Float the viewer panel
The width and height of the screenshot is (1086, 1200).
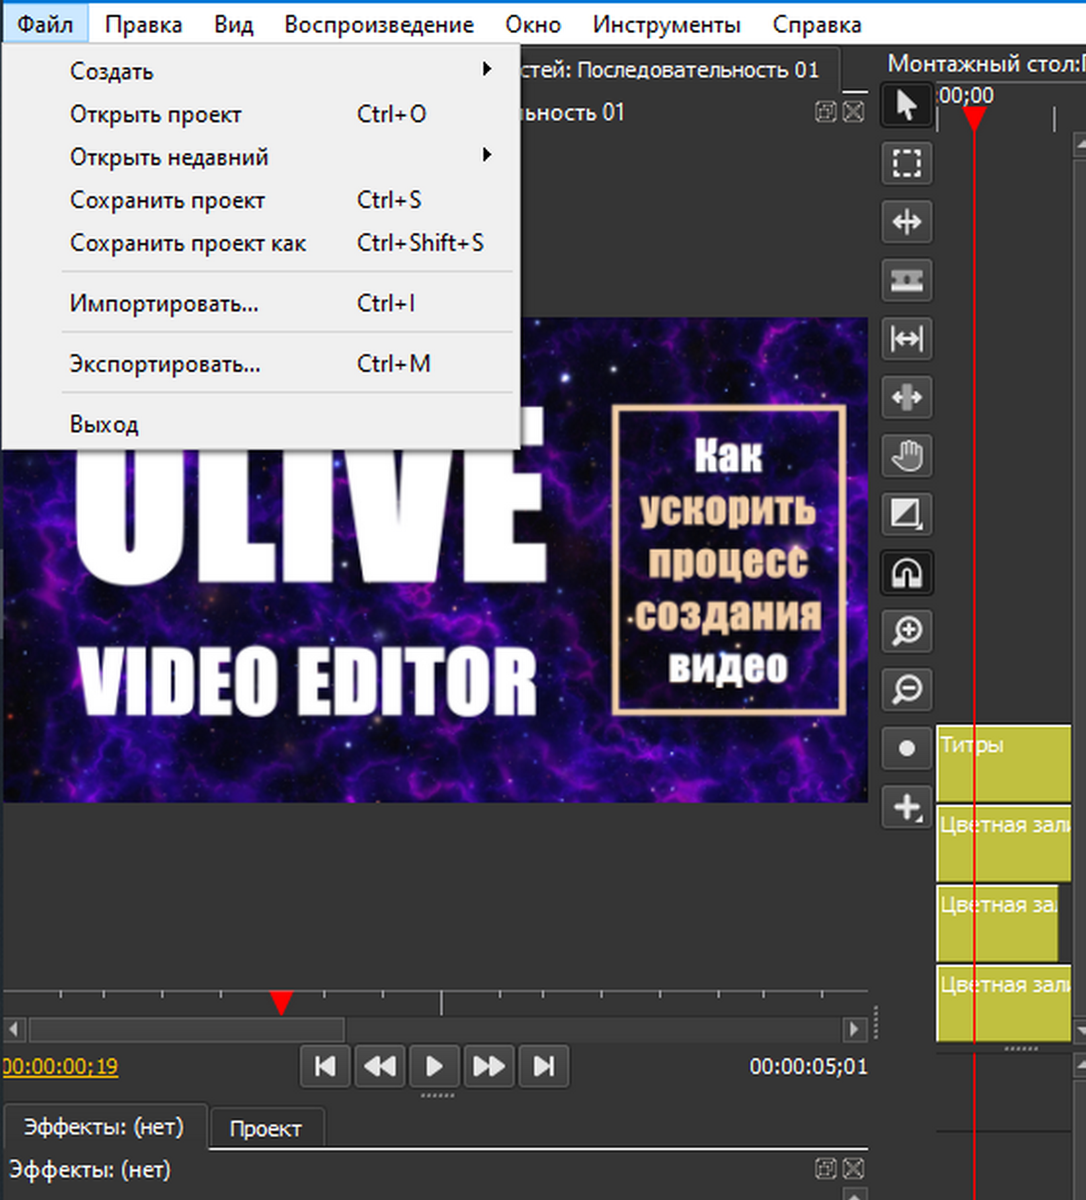coord(826,111)
